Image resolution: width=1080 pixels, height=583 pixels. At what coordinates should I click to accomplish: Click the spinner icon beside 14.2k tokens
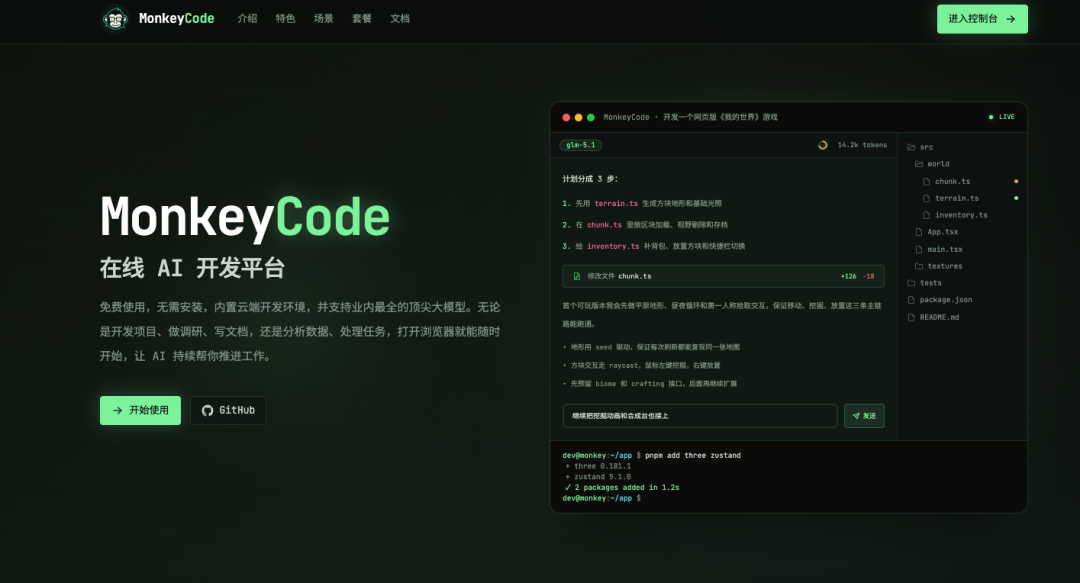822,145
